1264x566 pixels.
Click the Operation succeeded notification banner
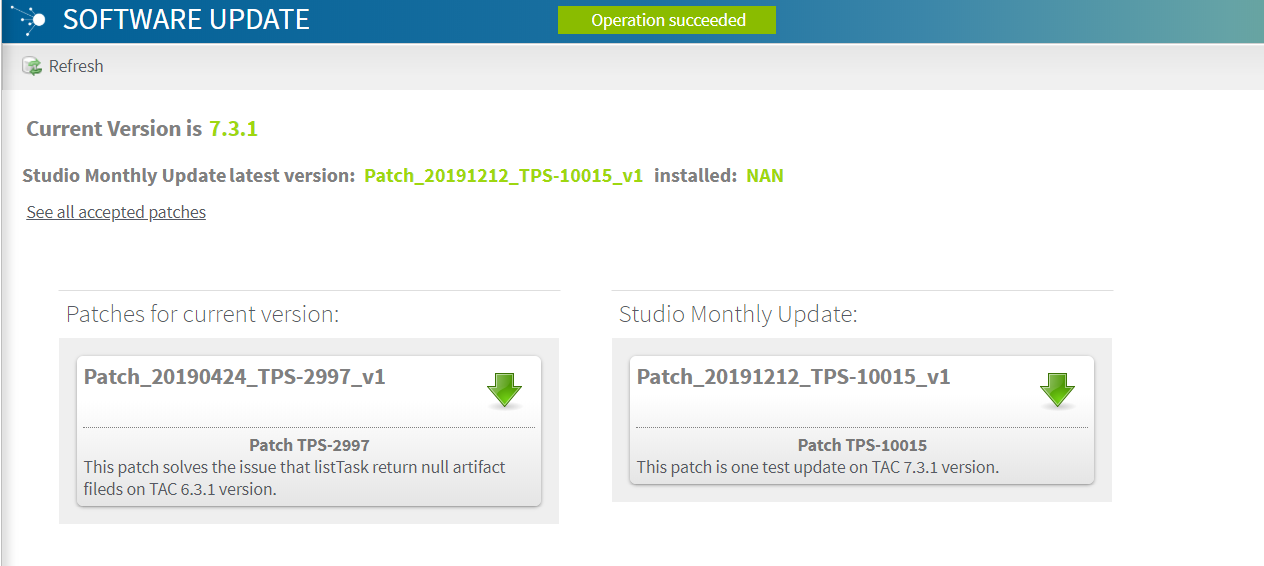(667, 20)
